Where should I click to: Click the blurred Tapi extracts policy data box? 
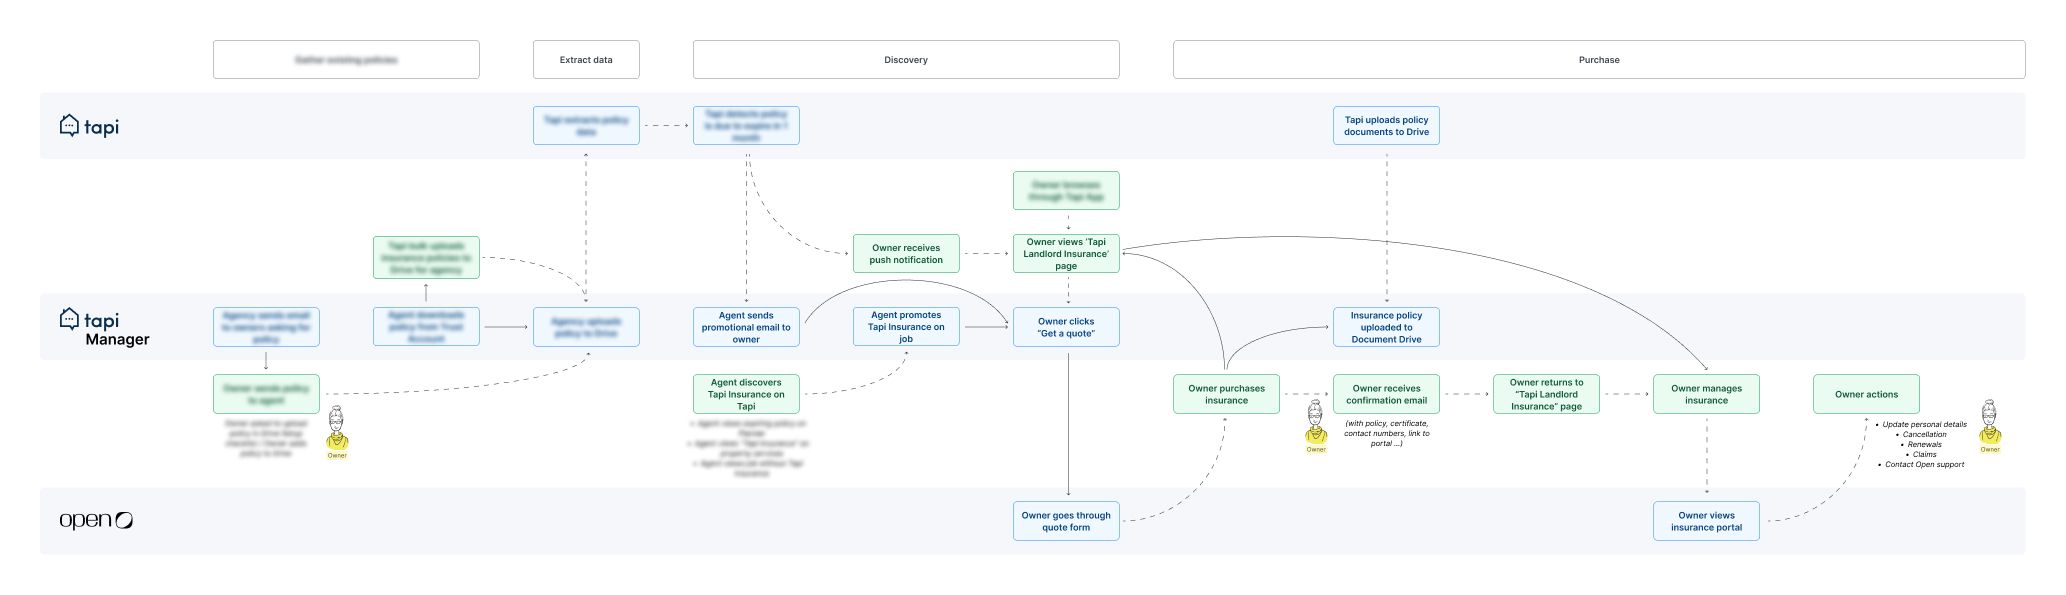(586, 126)
